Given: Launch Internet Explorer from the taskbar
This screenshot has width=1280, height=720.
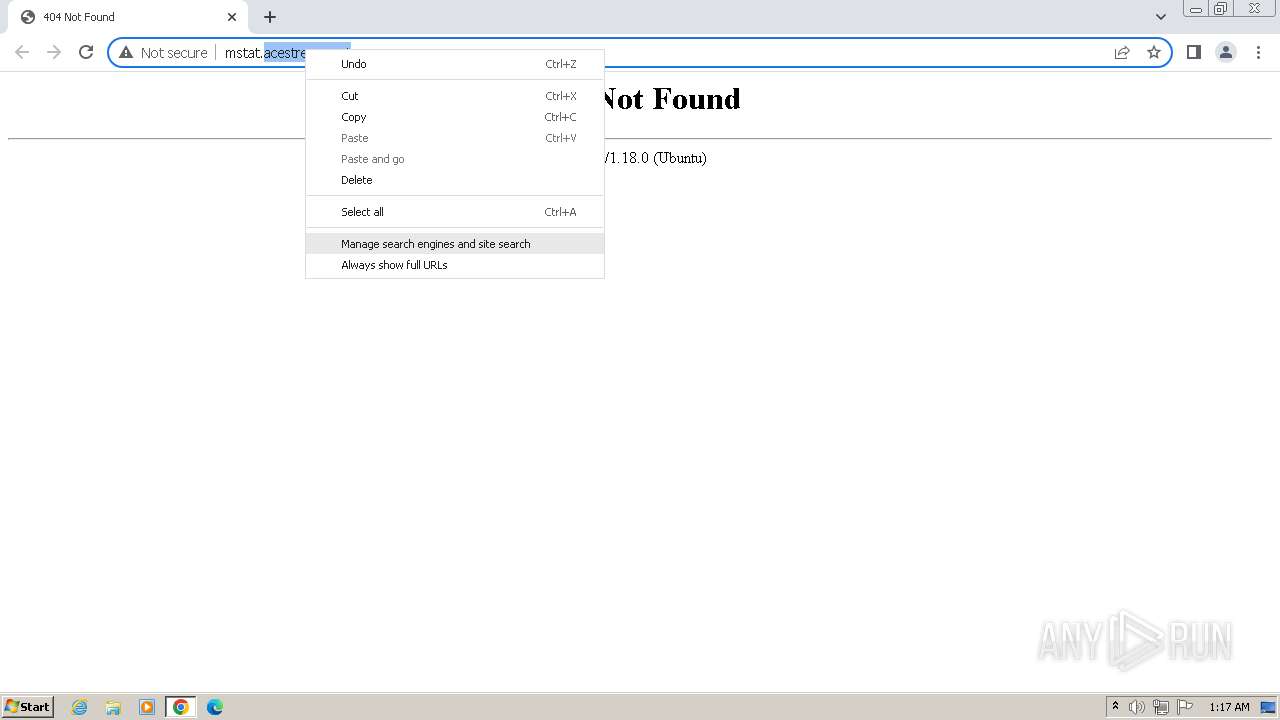Looking at the screenshot, I should (x=80, y=707).
